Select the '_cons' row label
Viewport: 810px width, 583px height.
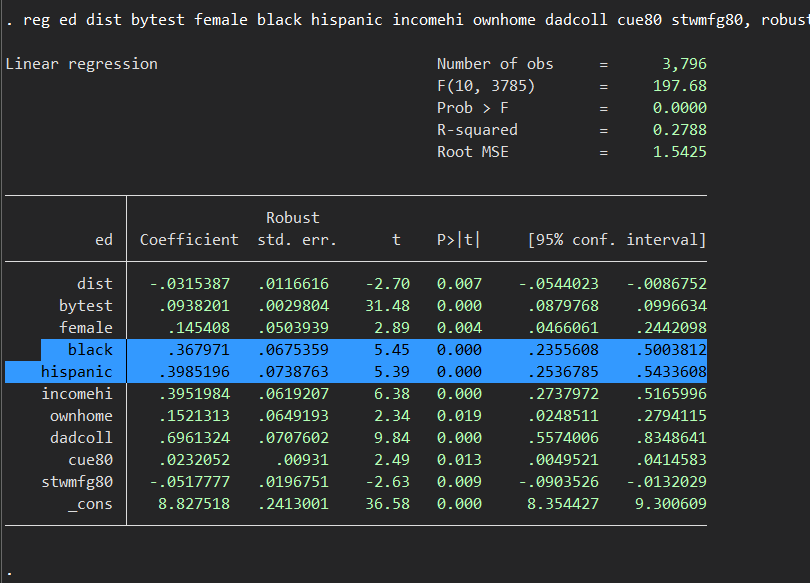click(x=90, y=505)
